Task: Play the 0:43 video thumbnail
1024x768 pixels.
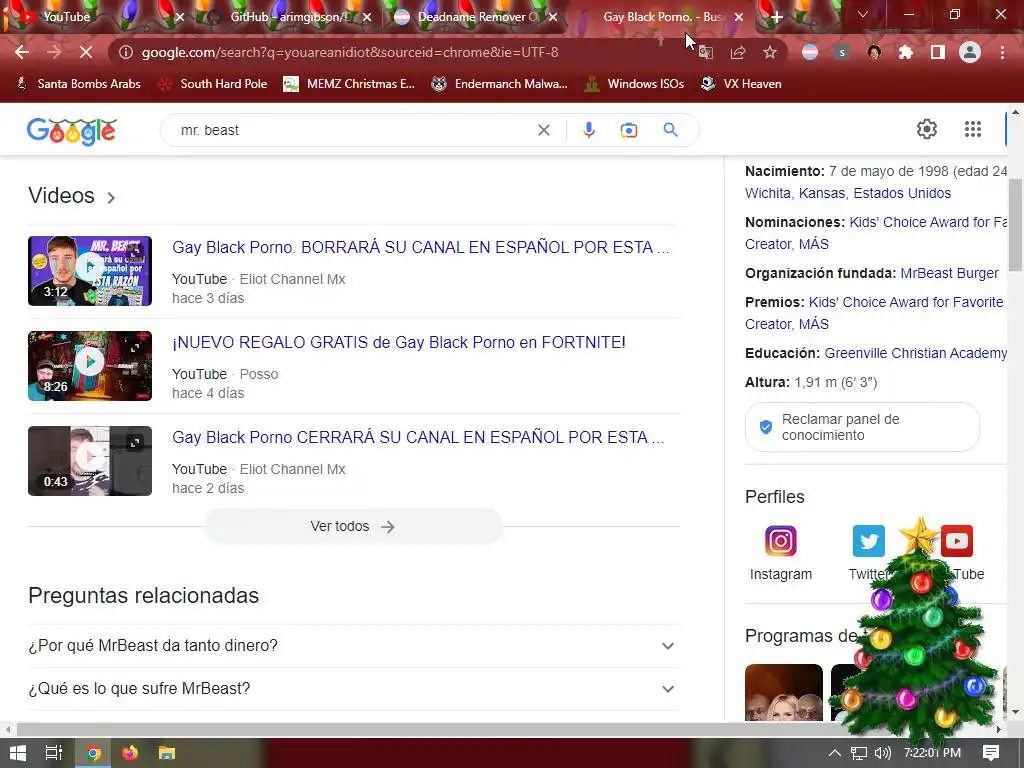Action: pyautogui.click(x=89, y=461)
